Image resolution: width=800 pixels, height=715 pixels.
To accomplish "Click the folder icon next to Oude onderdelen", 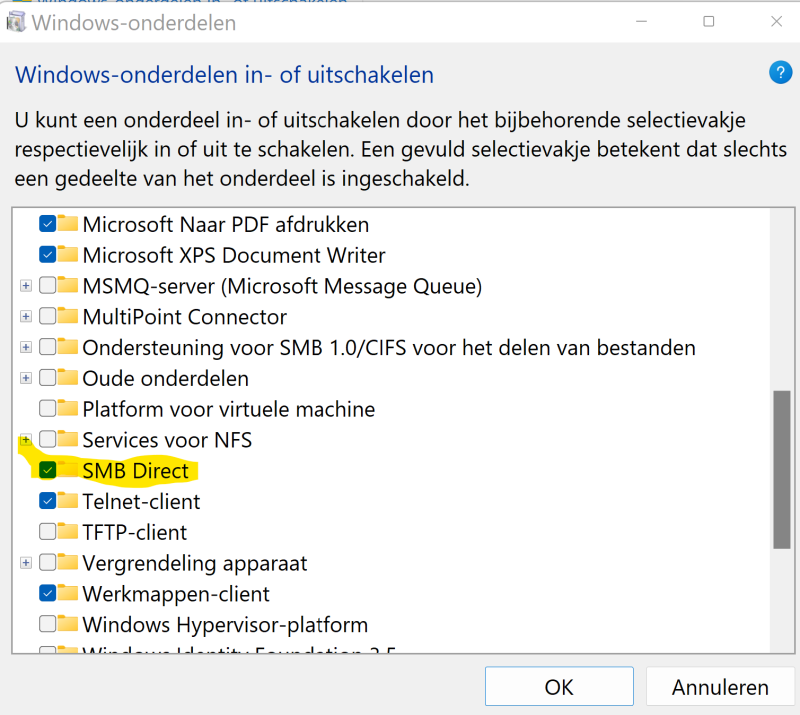I will (68, 378).
